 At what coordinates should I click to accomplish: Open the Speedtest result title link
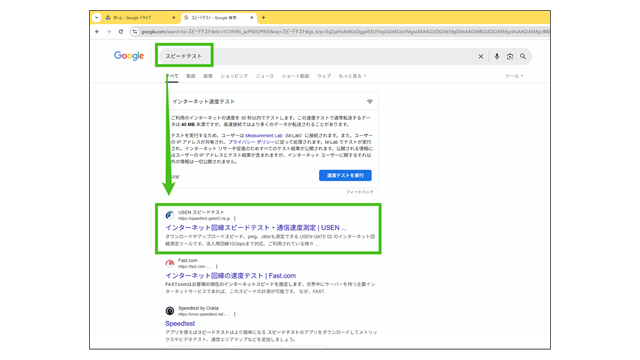tap(180, 324)
